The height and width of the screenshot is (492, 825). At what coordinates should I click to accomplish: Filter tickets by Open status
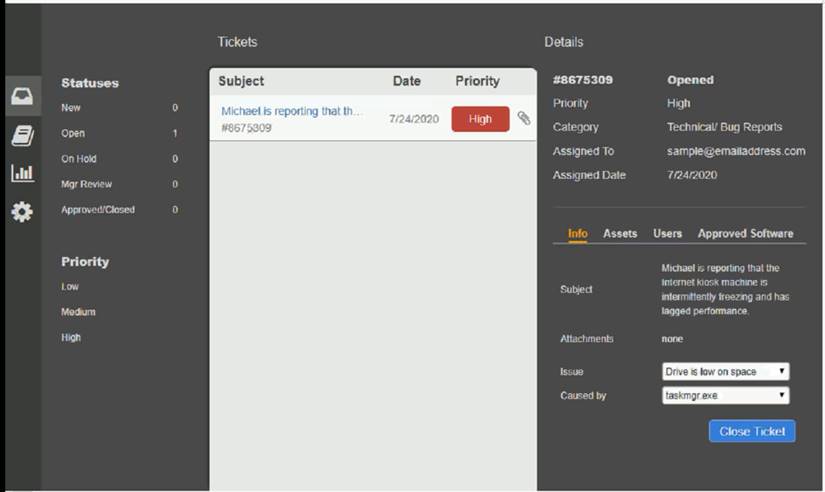coord(73,134)
